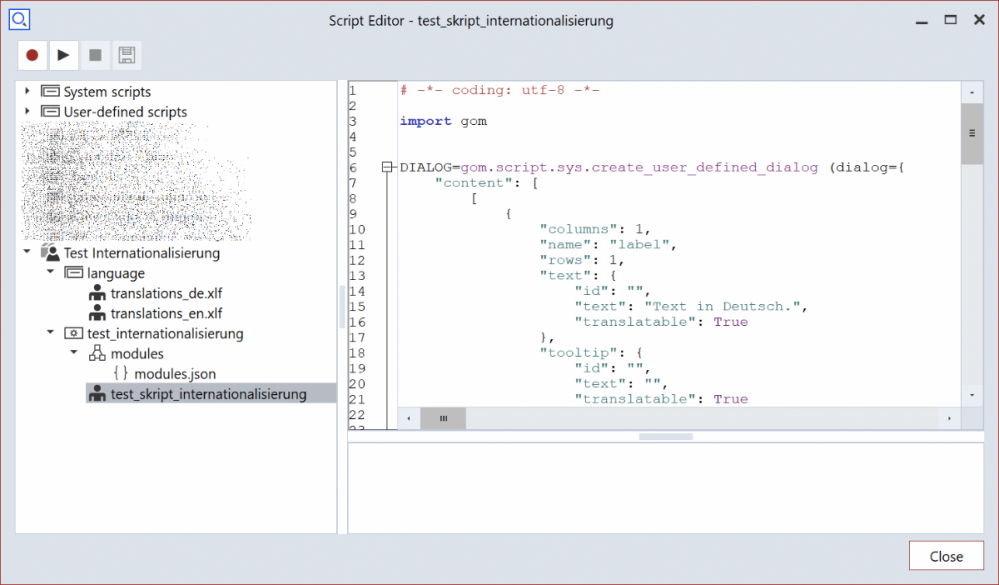This screenshot has width=999, height=585.
Task: Start recording a script with record icon
Action: 31,55
